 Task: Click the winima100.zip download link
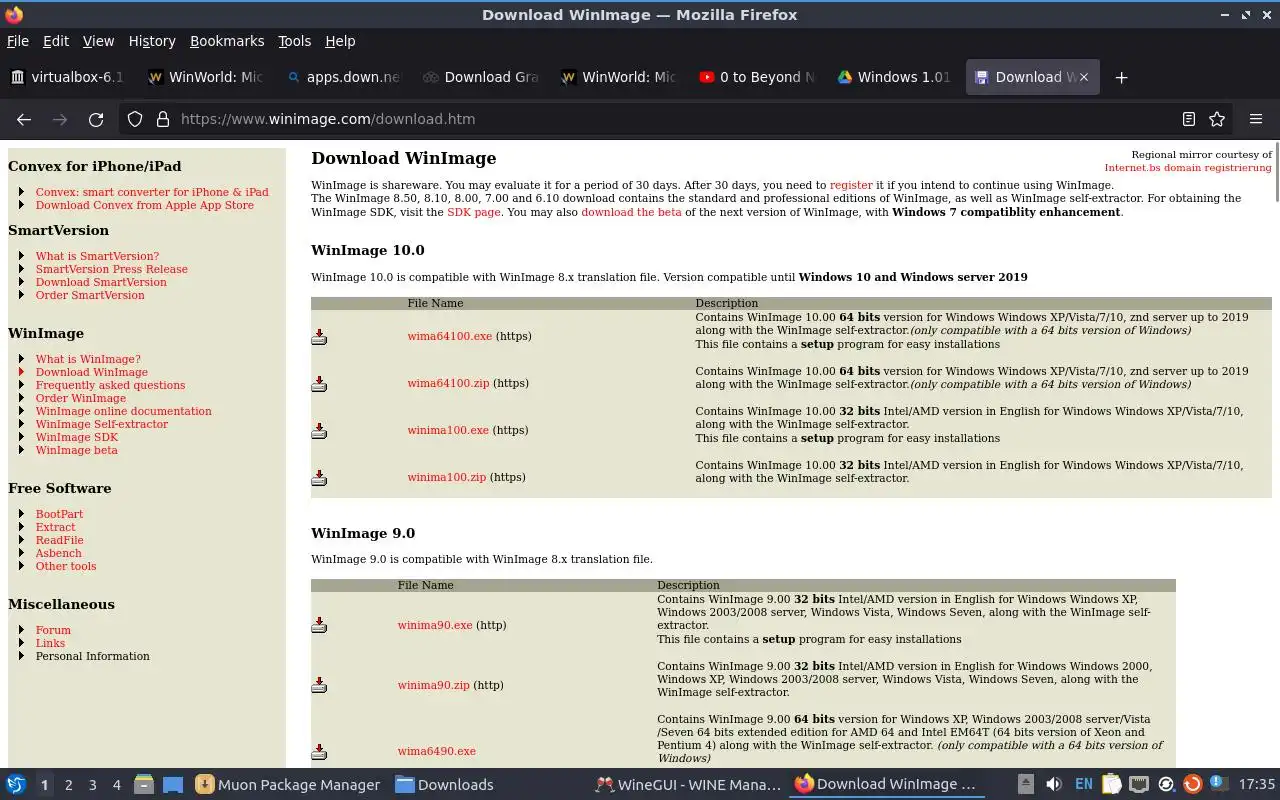coord(447,477)
